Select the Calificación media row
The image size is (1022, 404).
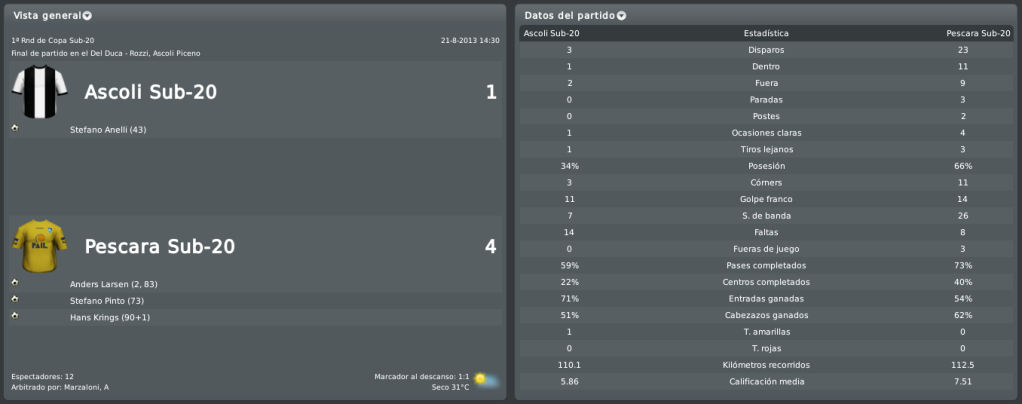tap(766, 382)
